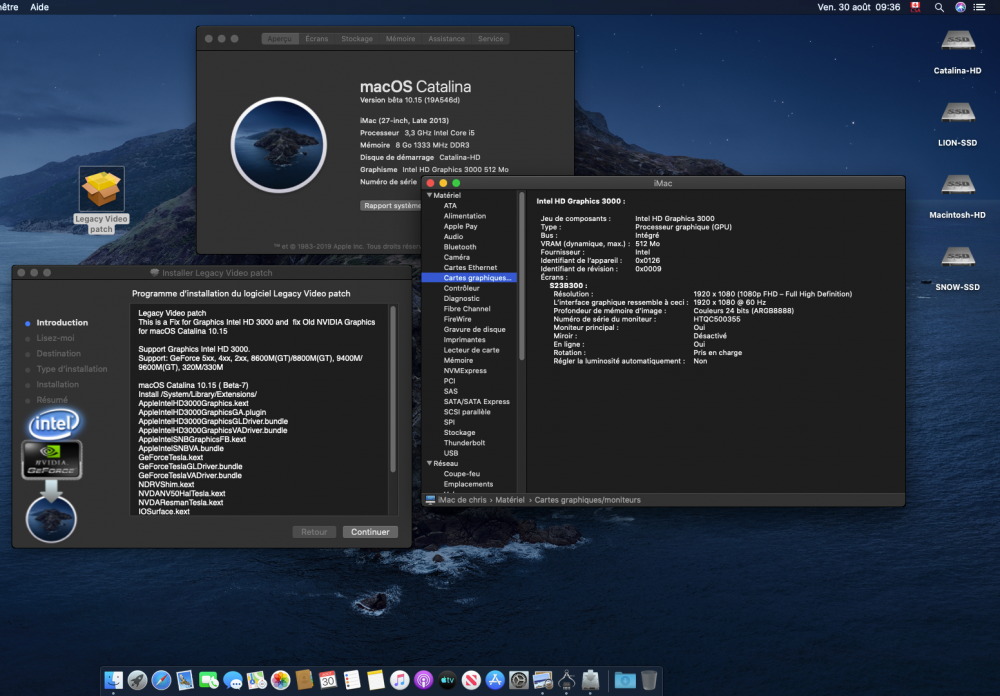The image size is (1000, 696).
Task: Select LION-SSD drive on desktop
Action: point(957,124)
